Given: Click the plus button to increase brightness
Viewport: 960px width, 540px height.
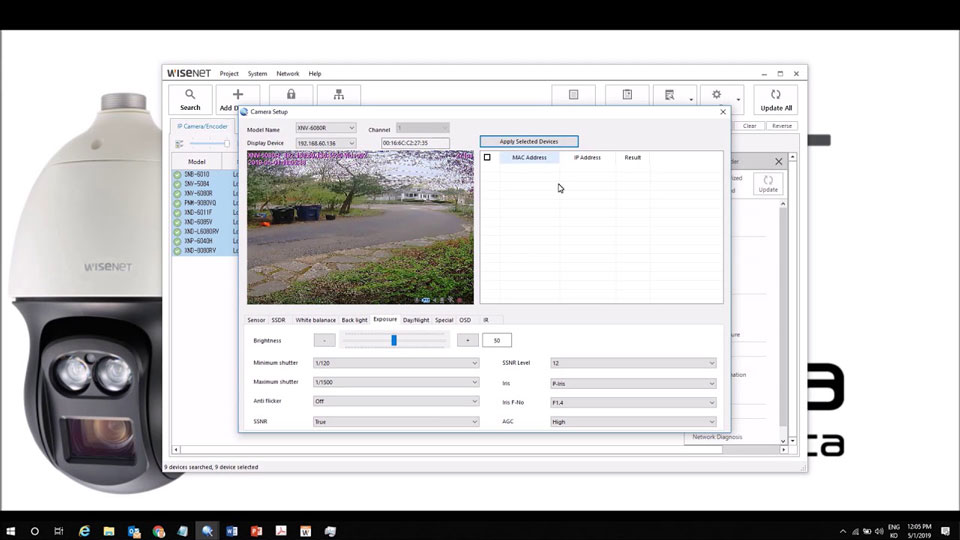Looking at the screenshot, I should tap(467, 340).
